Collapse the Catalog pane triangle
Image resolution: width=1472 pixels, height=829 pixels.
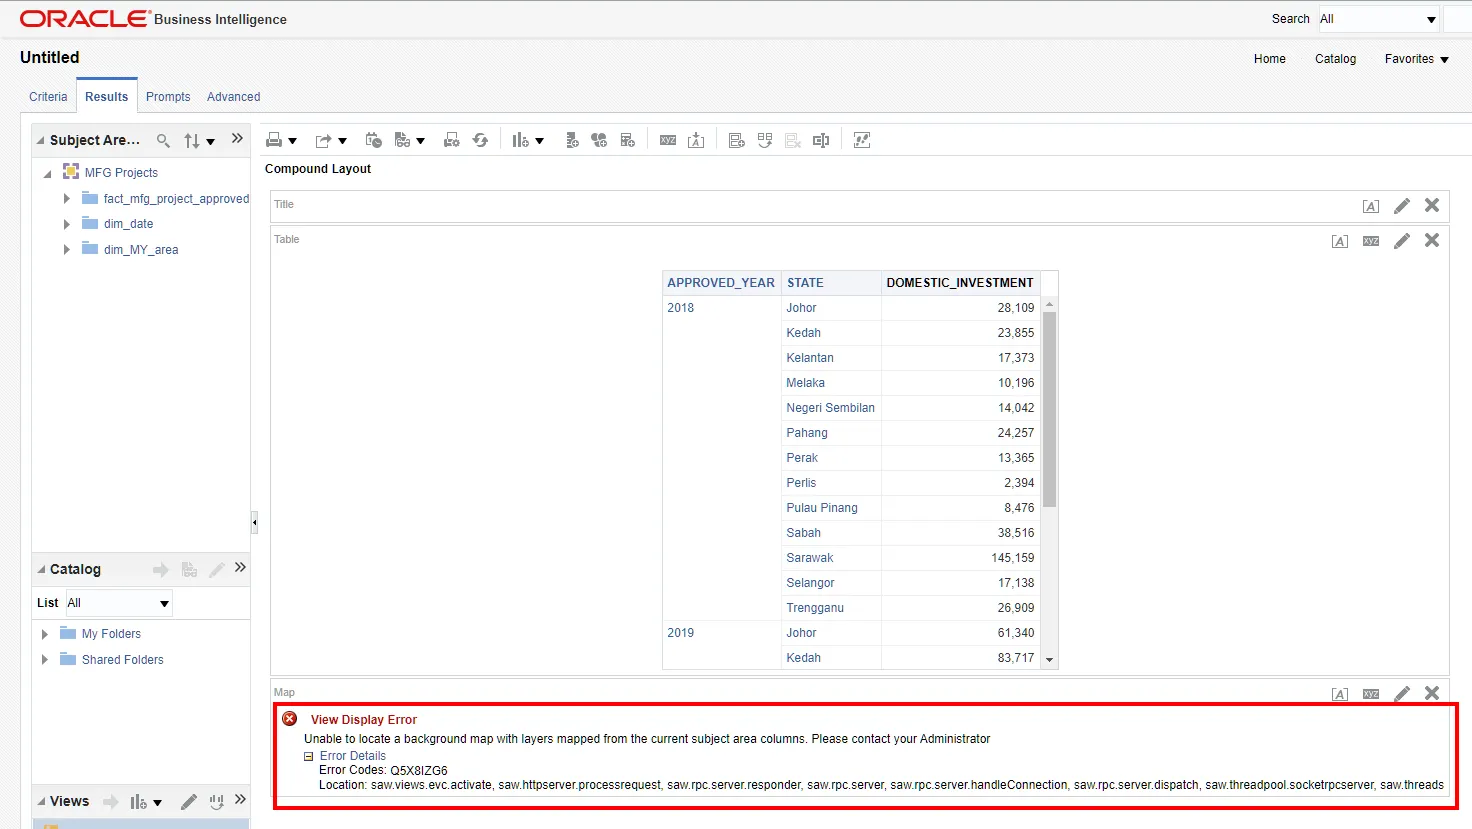tap(41, 570)
